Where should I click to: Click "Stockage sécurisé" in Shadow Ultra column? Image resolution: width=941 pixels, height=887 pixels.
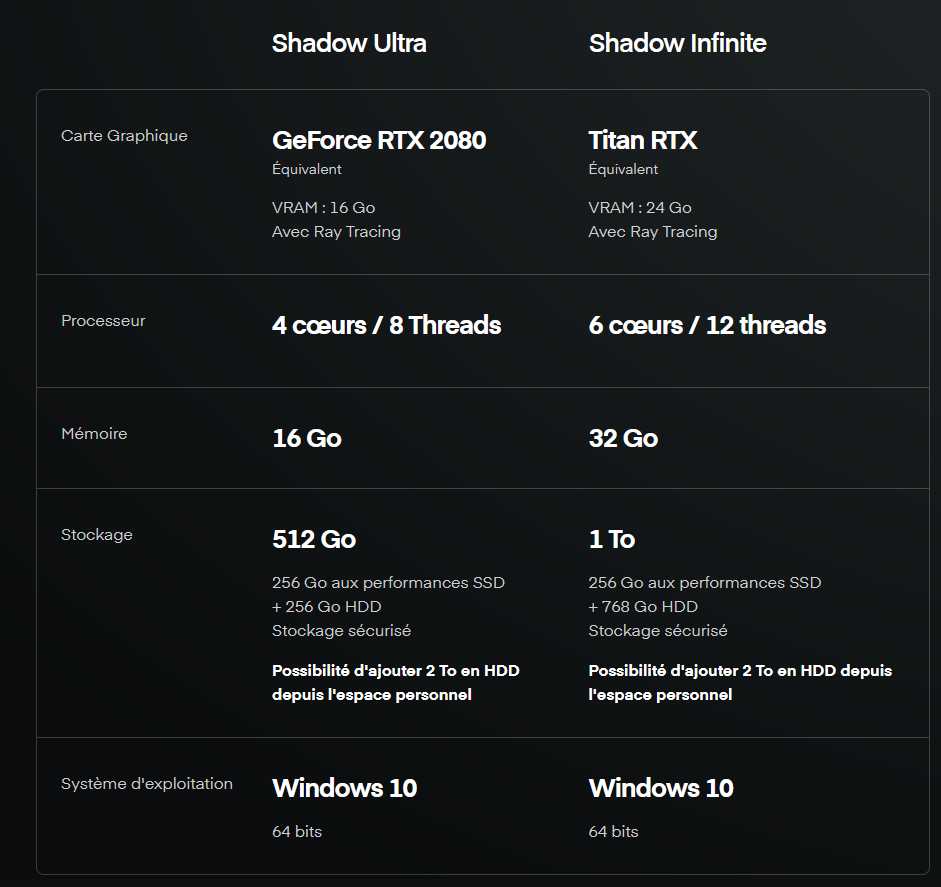pos(341,631)
